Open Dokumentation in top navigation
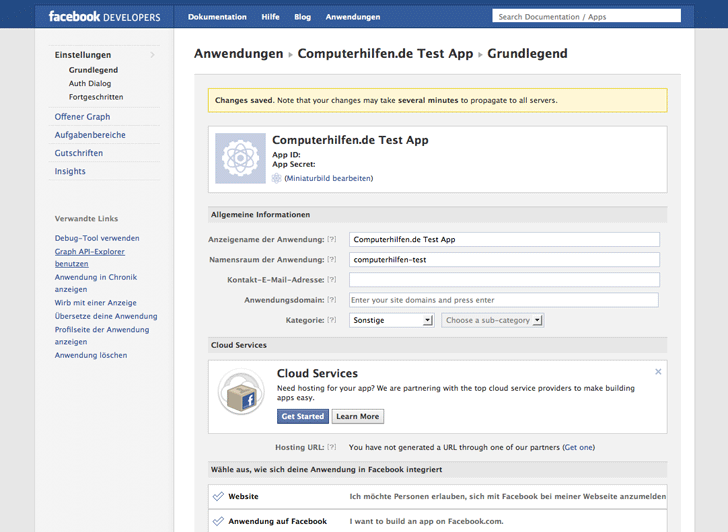This screenshot has width=728, height=532. point(217,17)
